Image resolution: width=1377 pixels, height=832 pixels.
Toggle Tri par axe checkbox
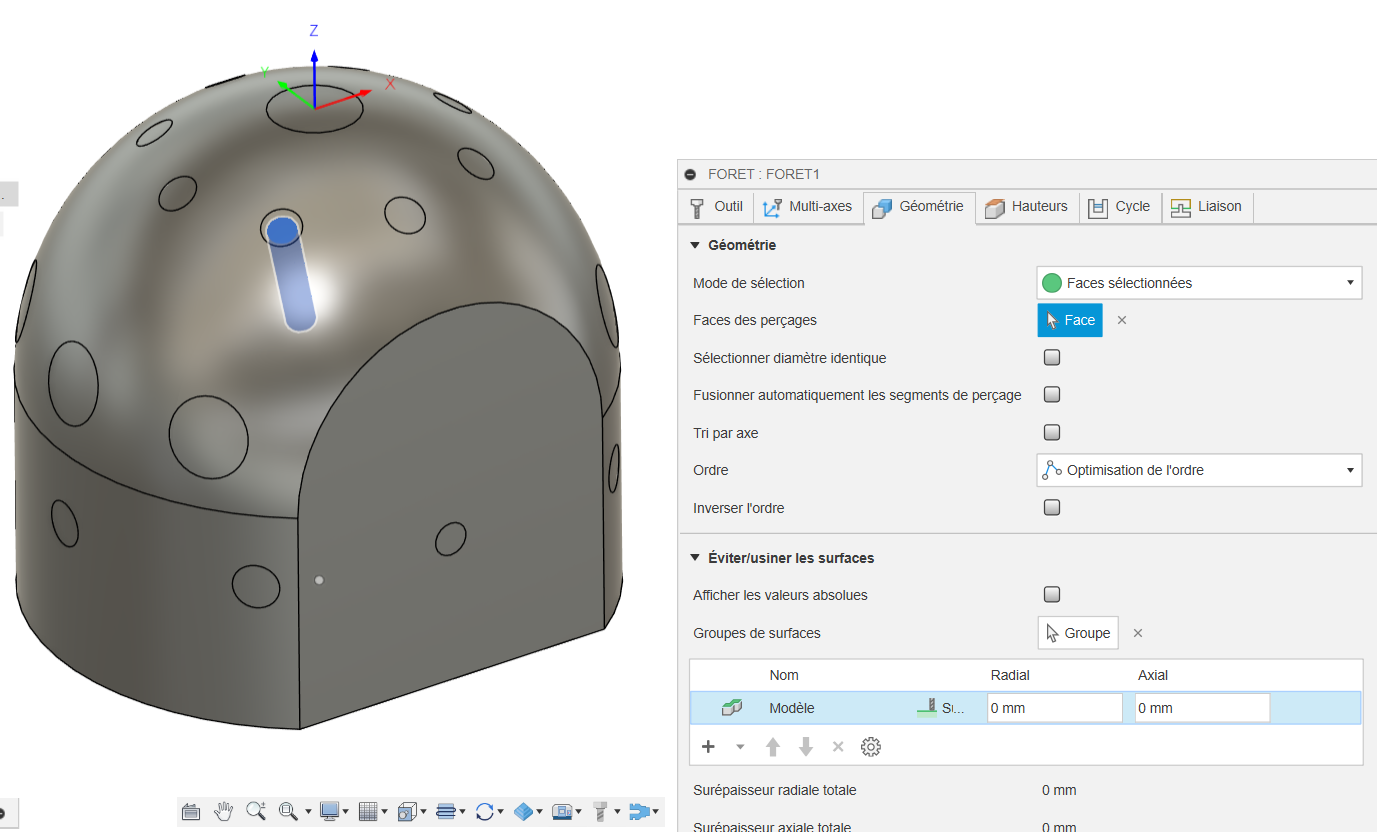tap(1052, 433)
